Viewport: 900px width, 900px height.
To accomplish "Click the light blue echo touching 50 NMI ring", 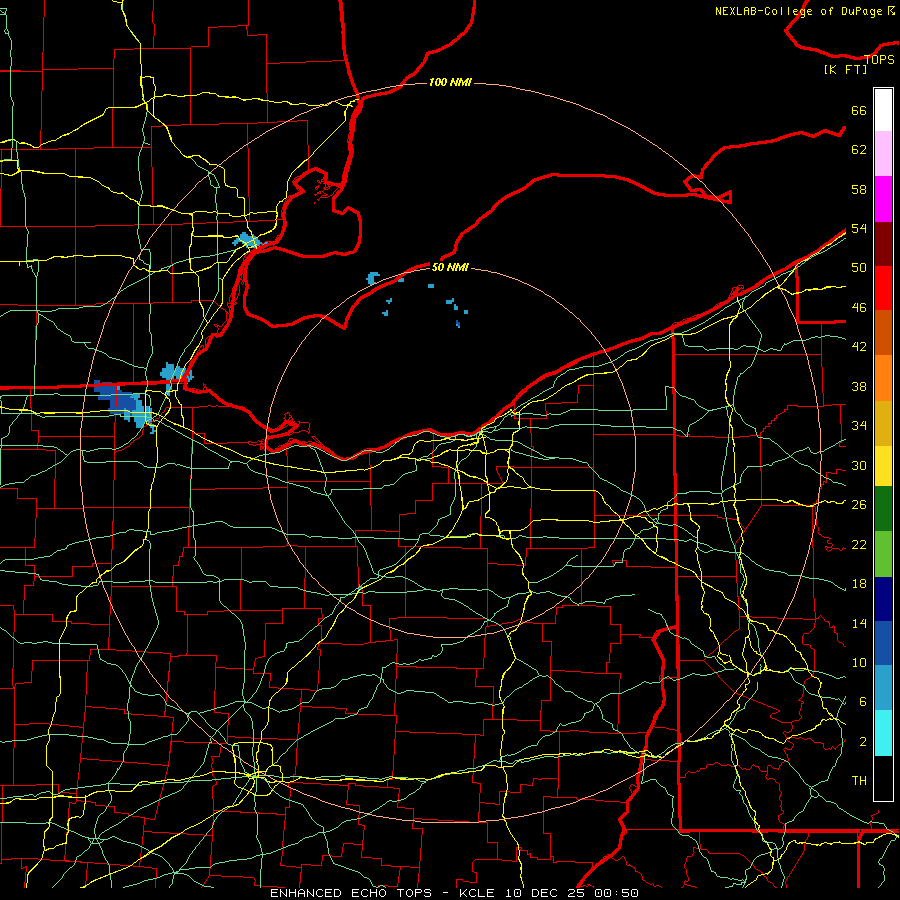I will pyautogui.click(x=373, y=279).
